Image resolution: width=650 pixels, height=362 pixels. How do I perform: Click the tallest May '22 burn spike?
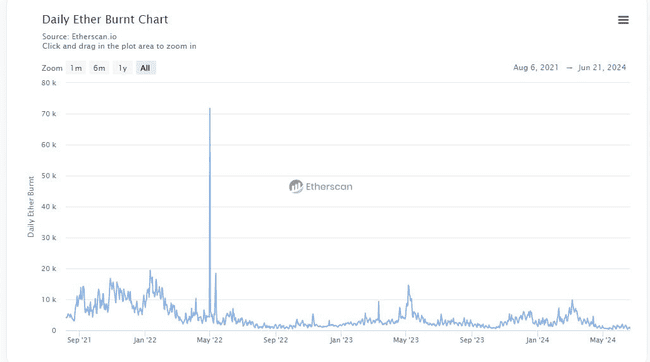click(210, 109)
